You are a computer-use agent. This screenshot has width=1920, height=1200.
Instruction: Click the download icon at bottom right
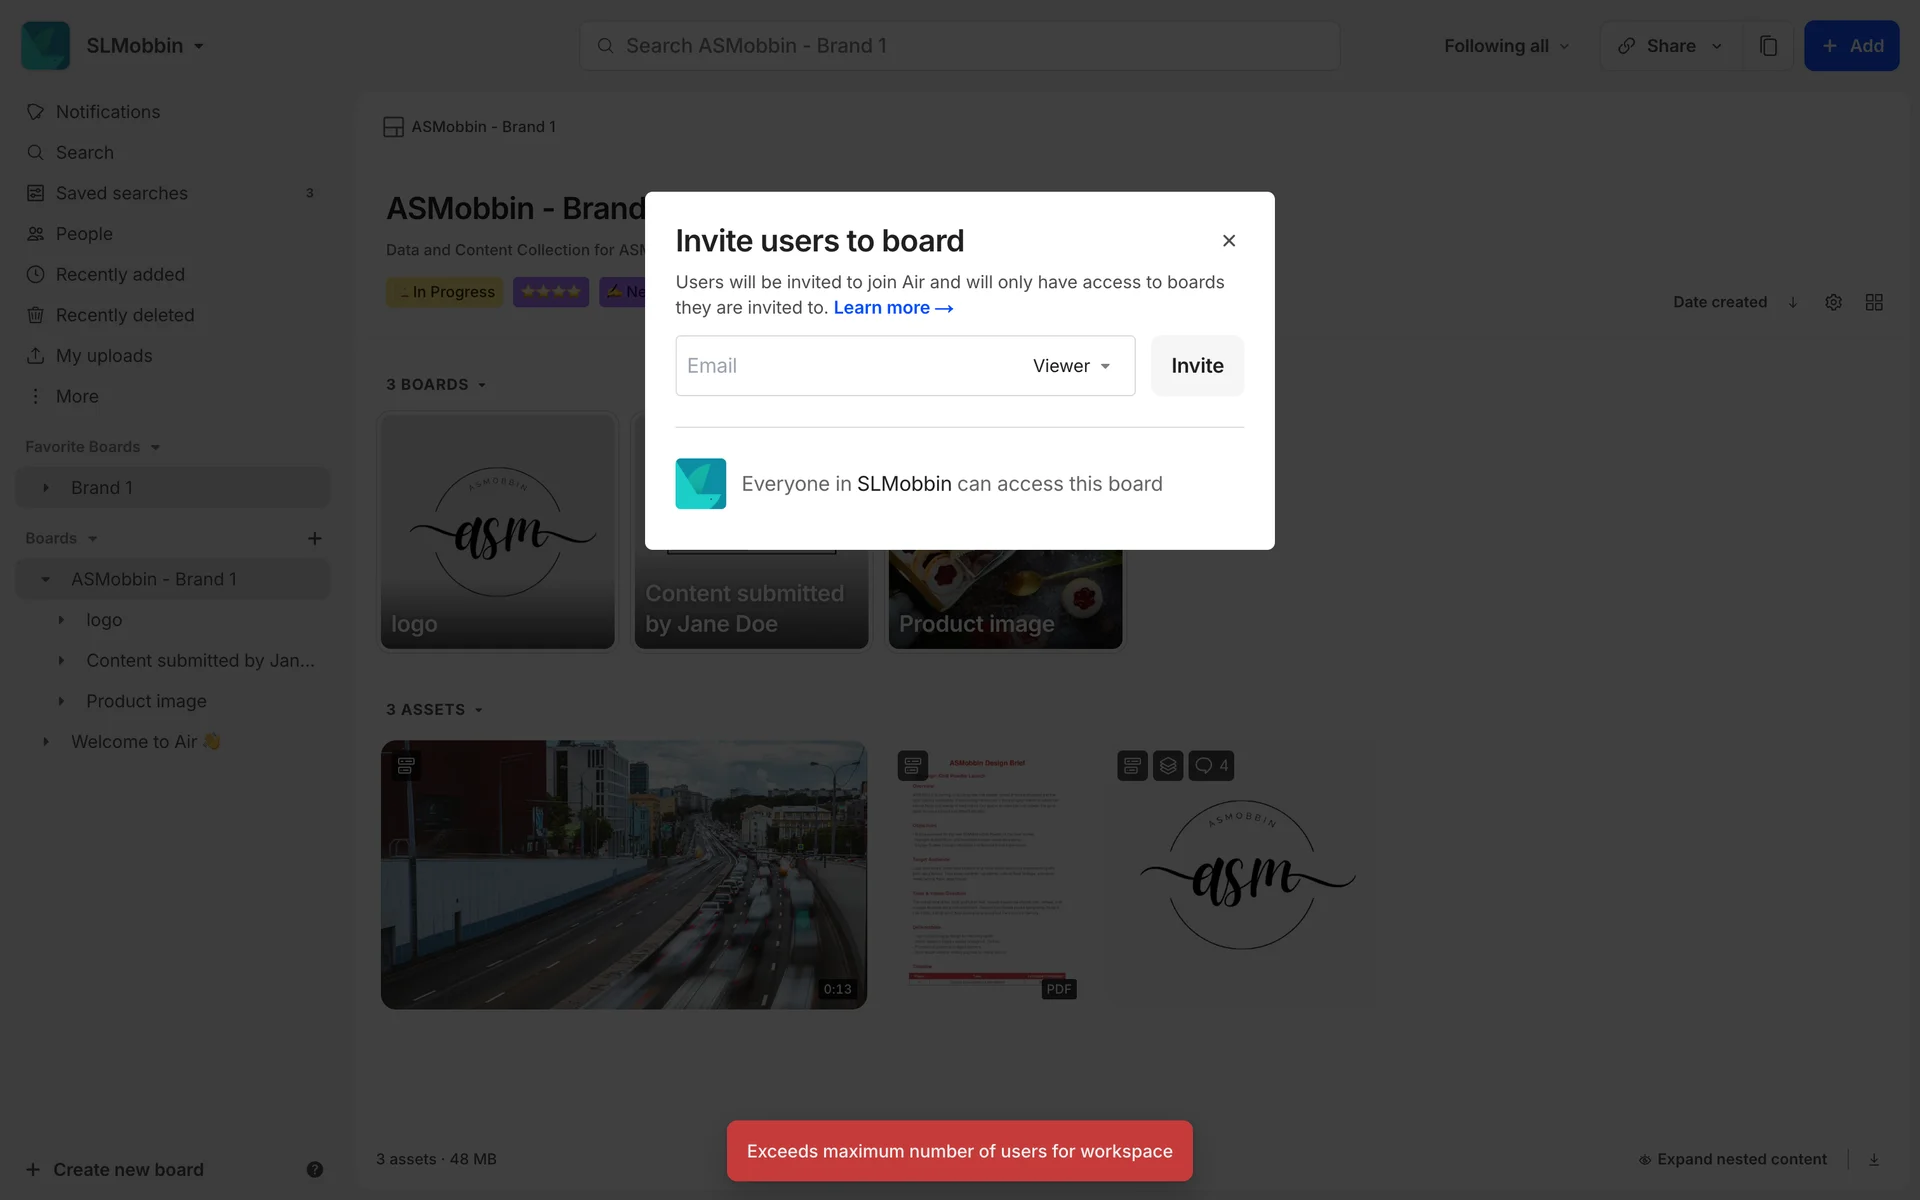coord(1874,1159)
